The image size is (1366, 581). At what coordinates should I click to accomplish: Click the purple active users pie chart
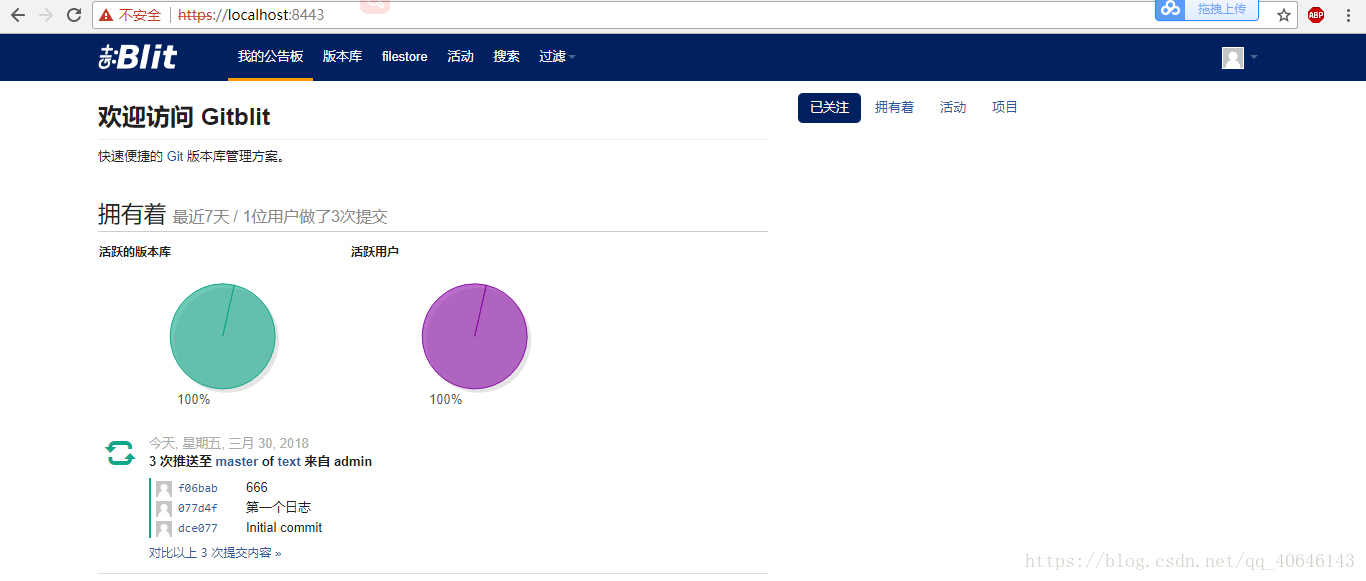pyautogui.click(x=475, y=336)
